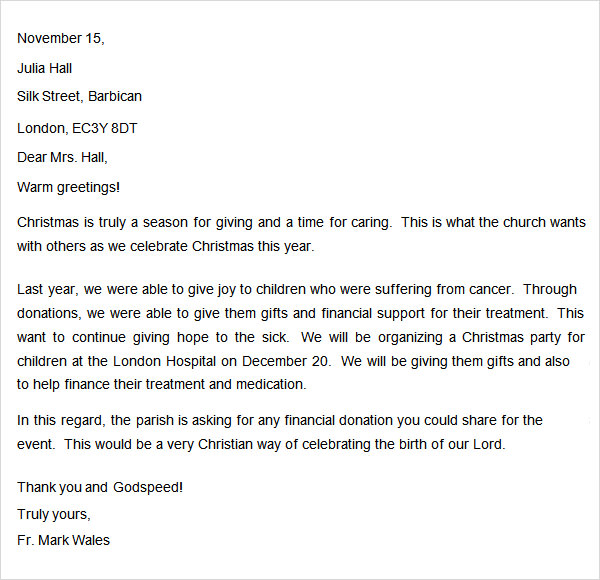Click the line starting 'donations, we were able'

click(300, 313)
